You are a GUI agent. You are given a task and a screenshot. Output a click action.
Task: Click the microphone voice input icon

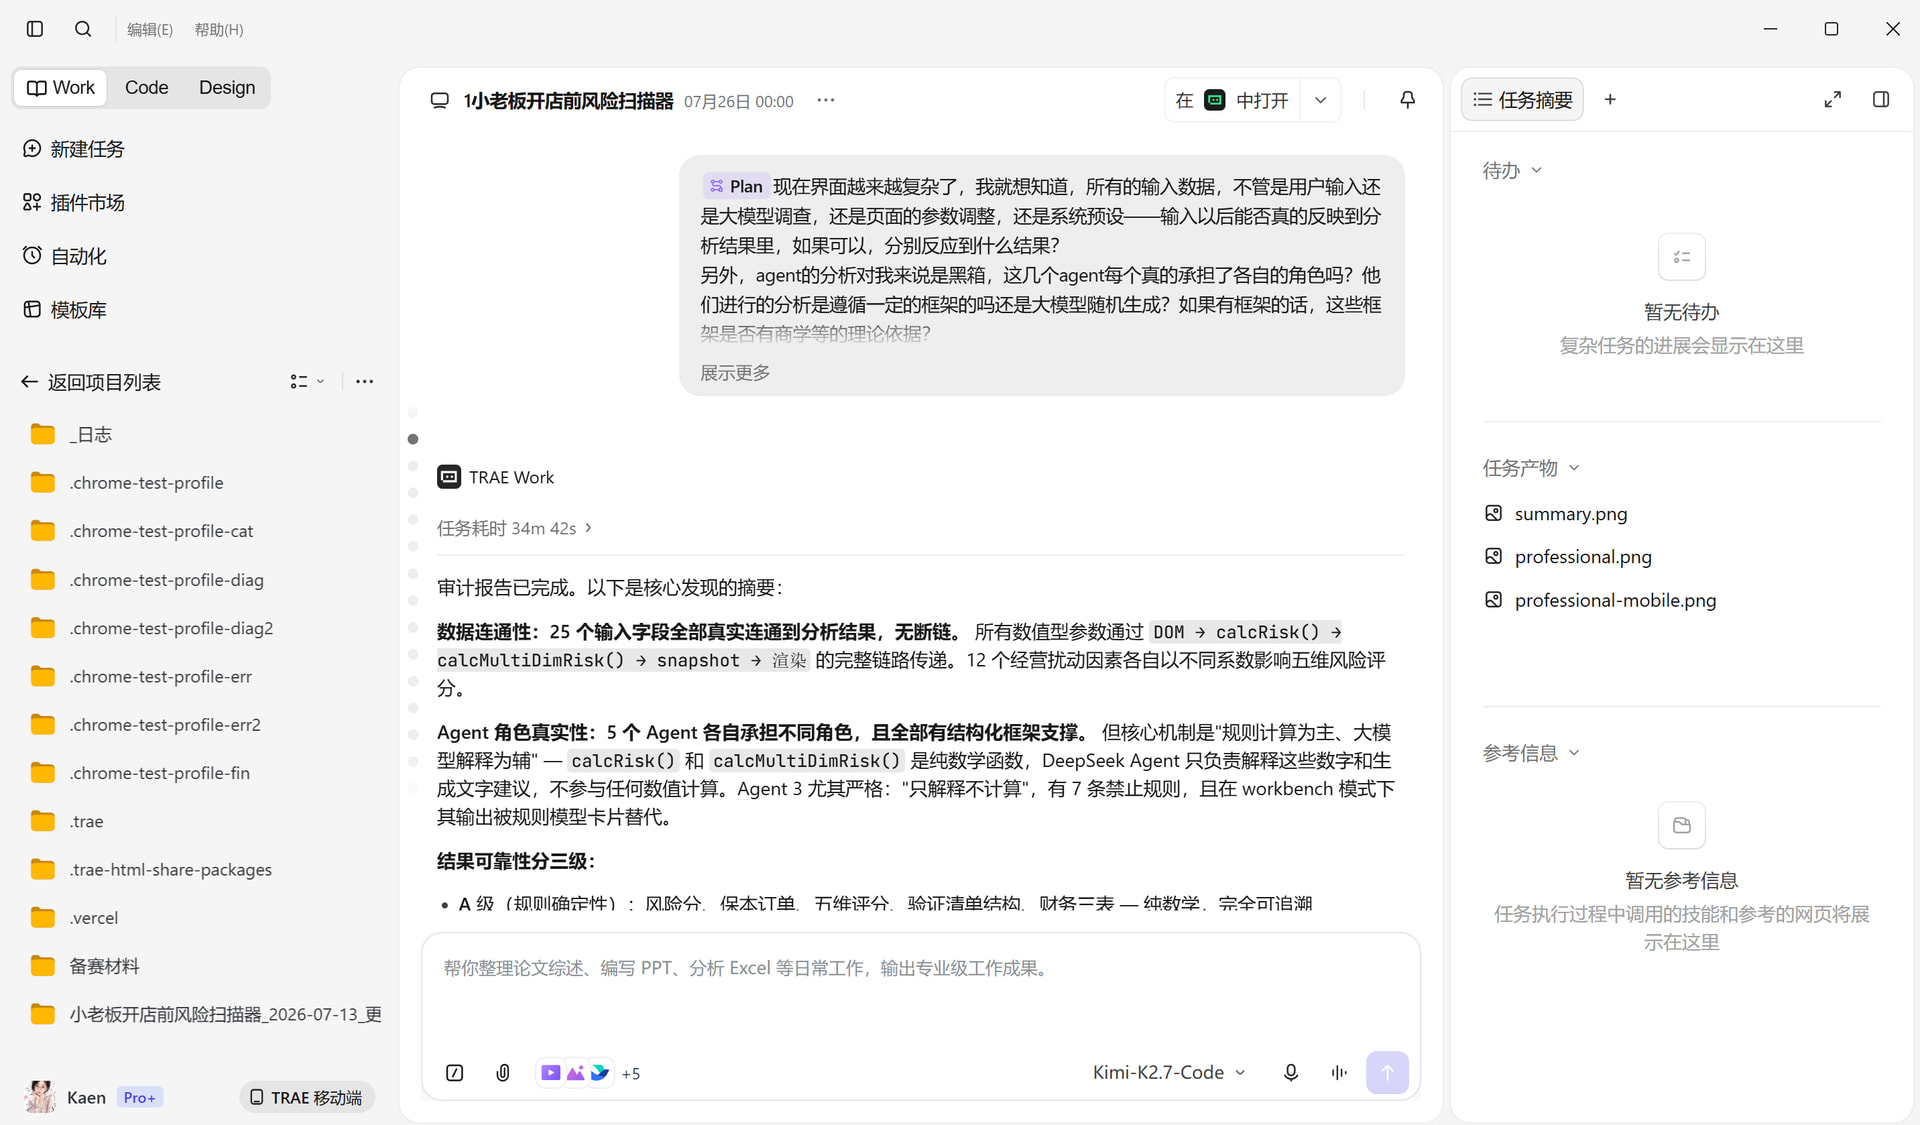coord(1291,1072)
